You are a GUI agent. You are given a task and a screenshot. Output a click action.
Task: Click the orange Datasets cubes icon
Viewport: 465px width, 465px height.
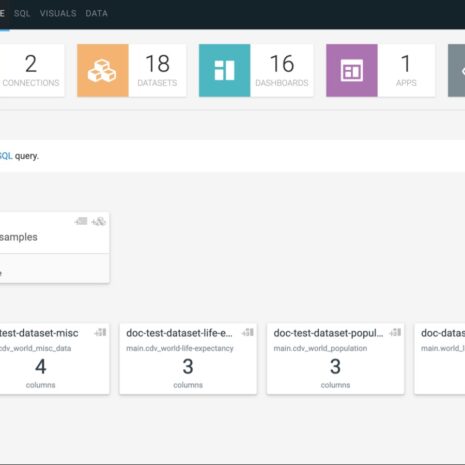(103, 70)
